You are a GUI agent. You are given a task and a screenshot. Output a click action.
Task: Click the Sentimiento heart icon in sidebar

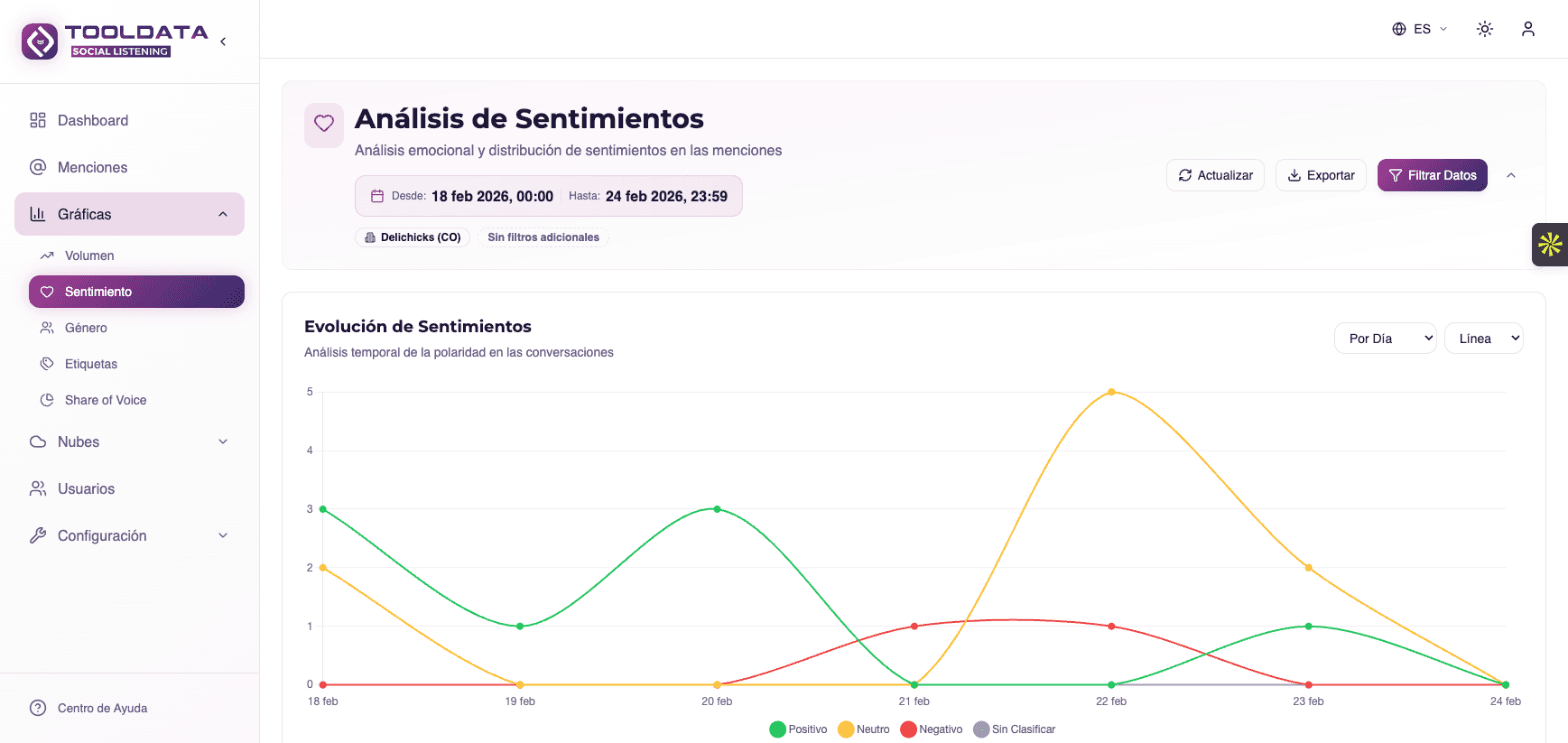[x=48, y=291]
